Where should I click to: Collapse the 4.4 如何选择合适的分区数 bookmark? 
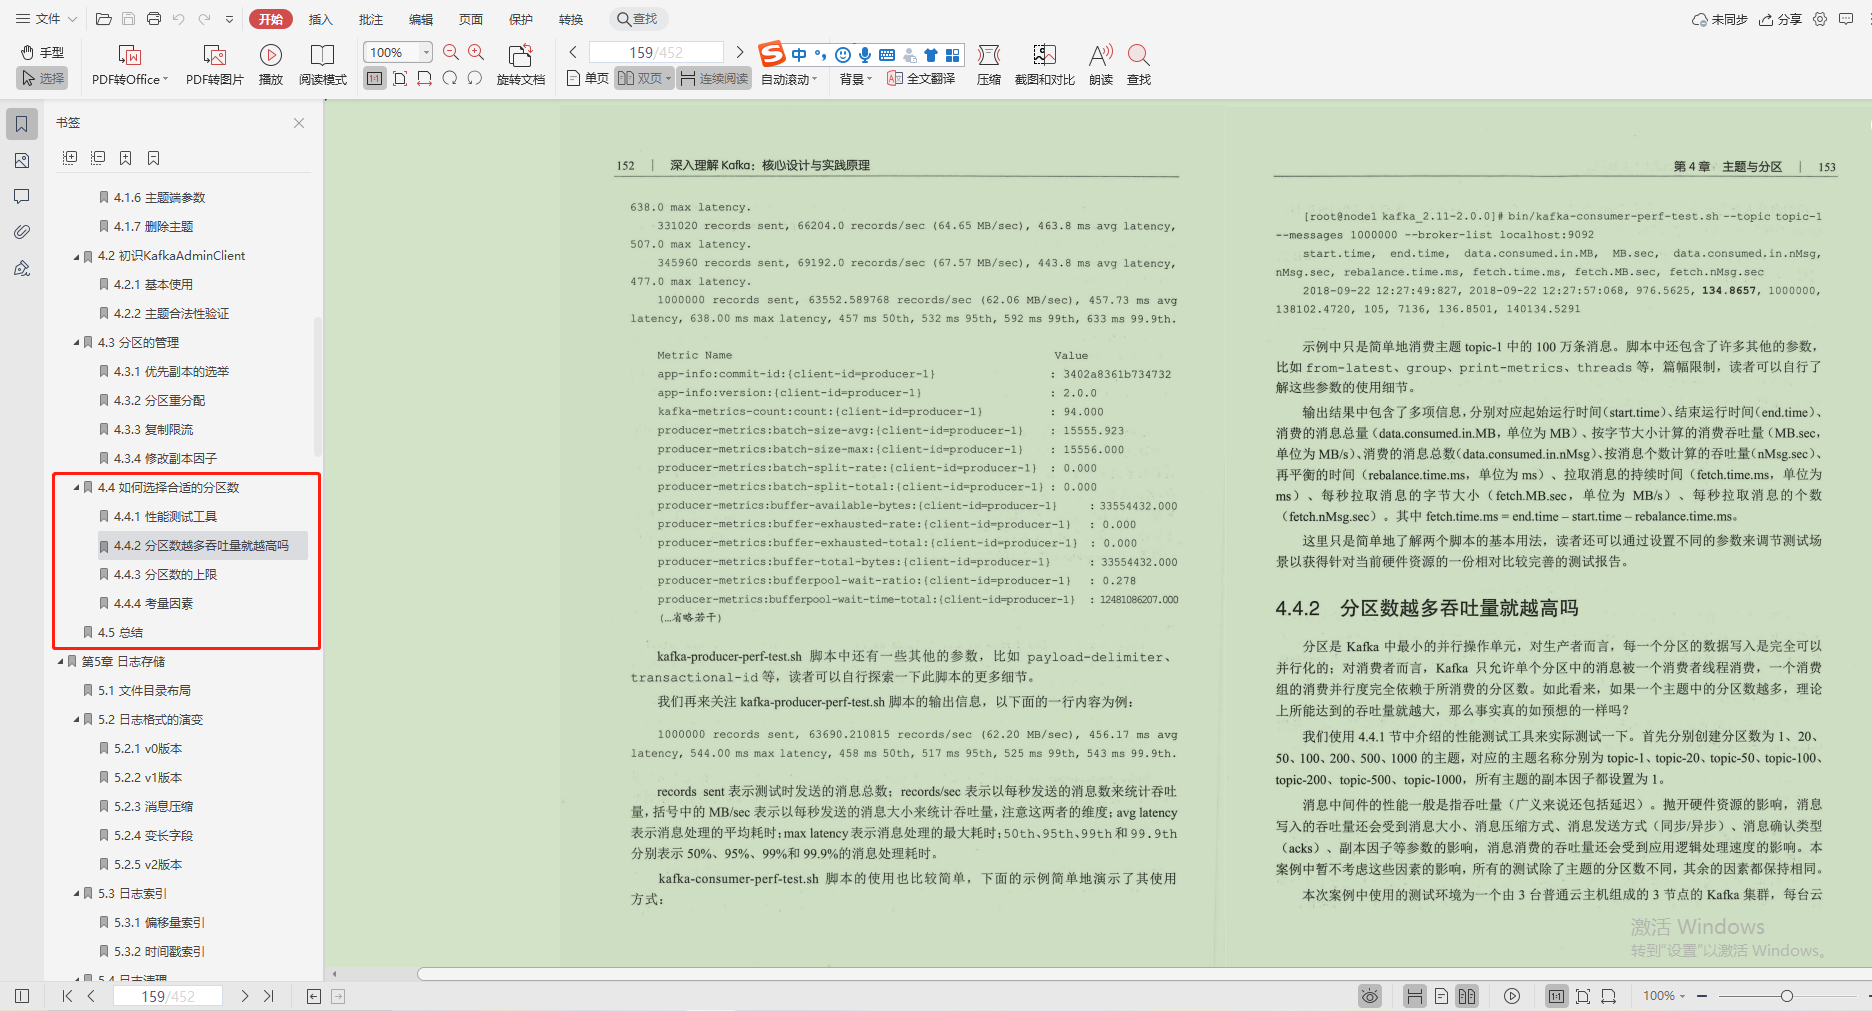(76, 488)
